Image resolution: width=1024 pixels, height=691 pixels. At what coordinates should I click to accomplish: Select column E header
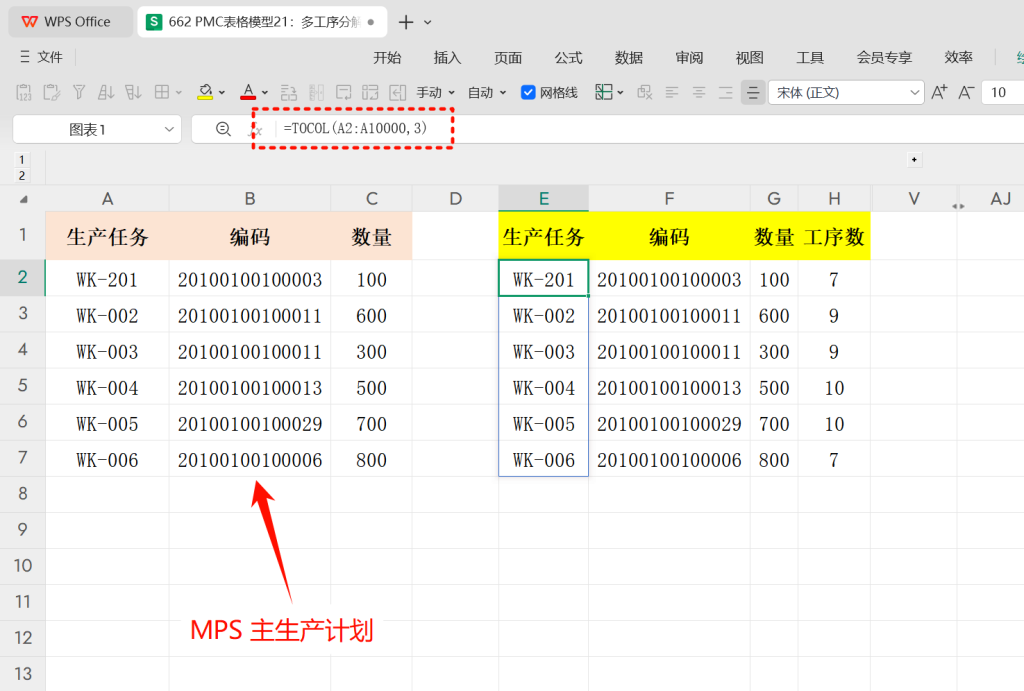point(543,199)
